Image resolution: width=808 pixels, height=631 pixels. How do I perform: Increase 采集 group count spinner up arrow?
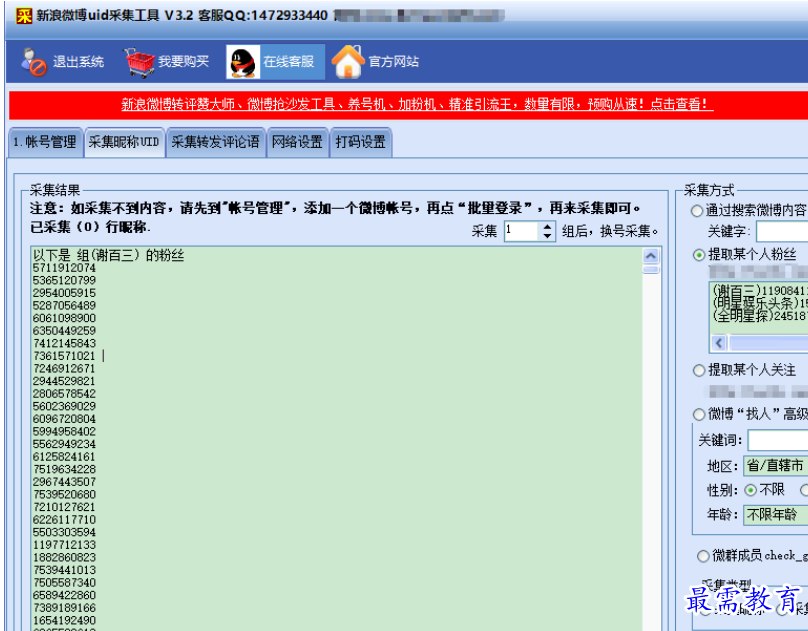point(547,226)
